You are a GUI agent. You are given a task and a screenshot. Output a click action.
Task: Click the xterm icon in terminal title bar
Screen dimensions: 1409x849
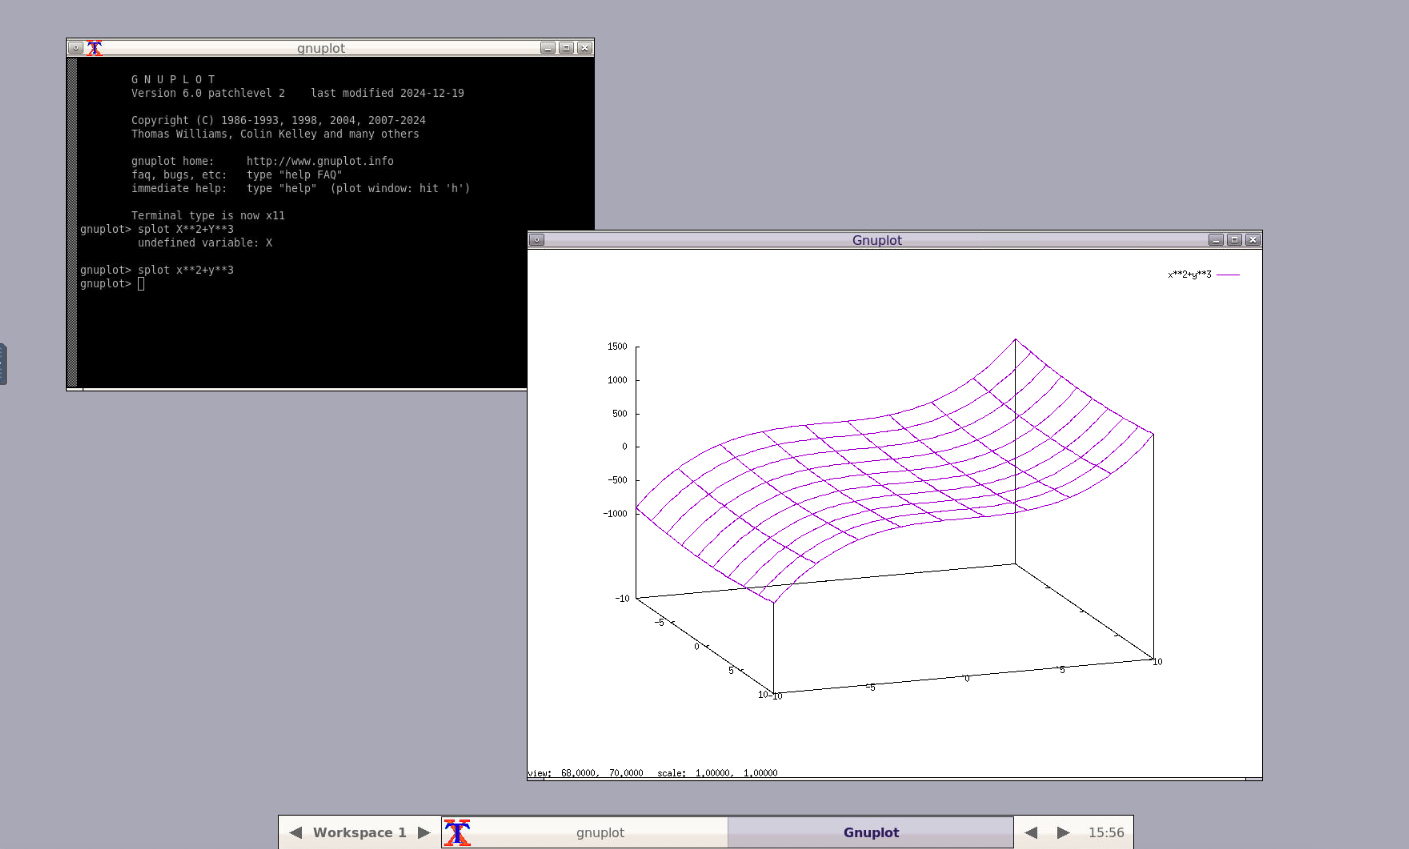point(94,48)
